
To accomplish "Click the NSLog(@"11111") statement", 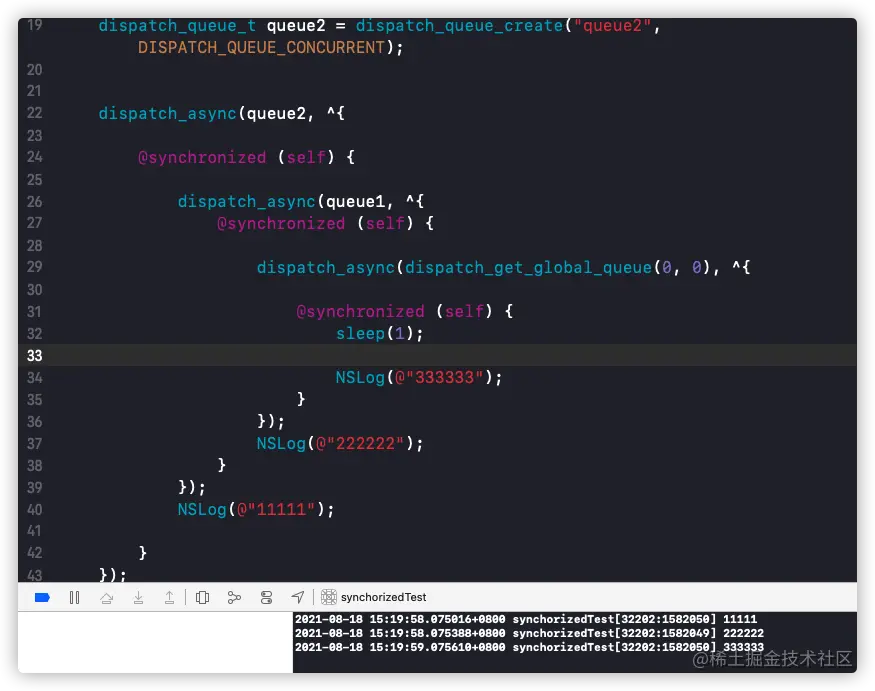I will click(256, 510).
